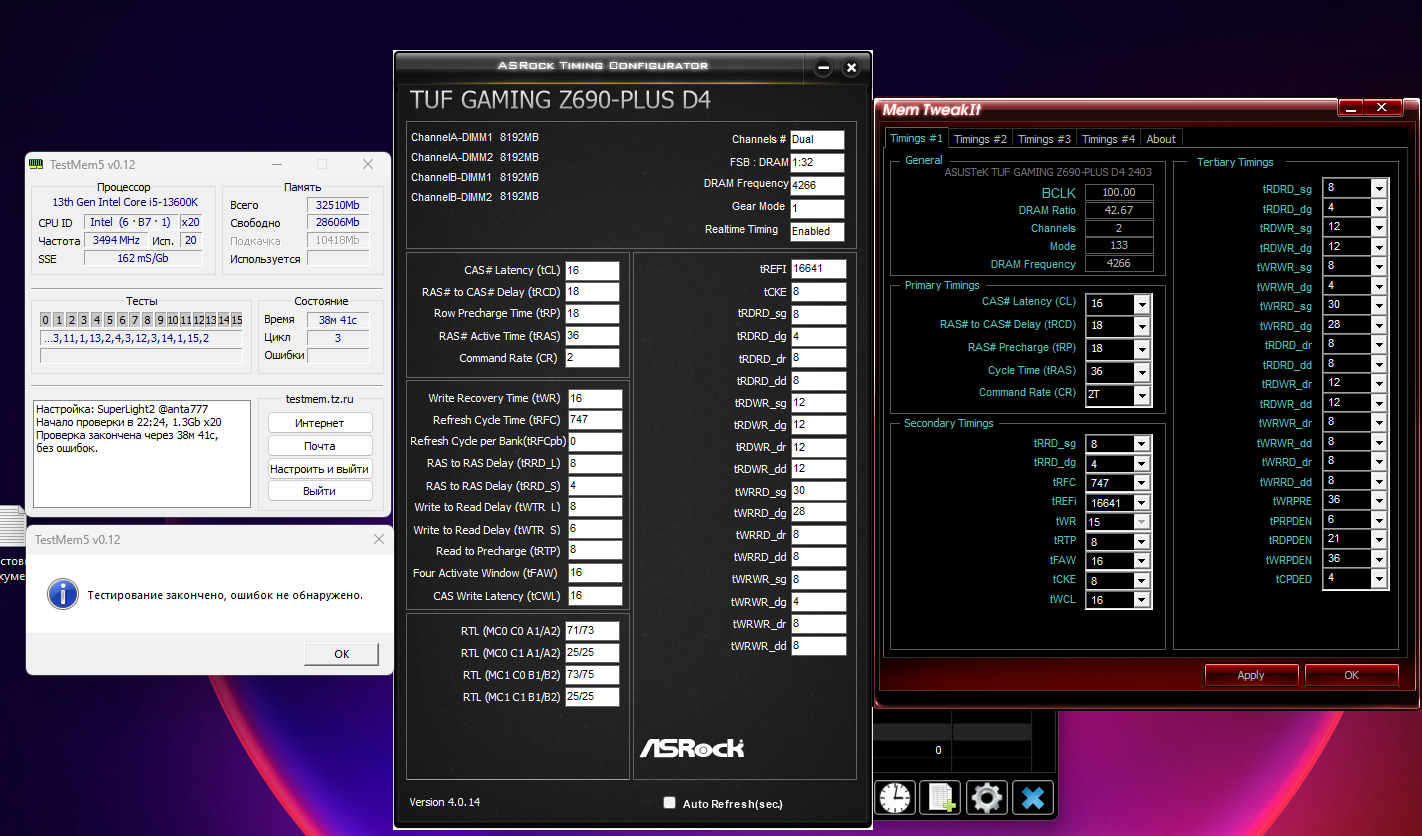
Task: Expand the tFAW dropdown in Mem TweakIt
Action: (x=1142, y=561)
